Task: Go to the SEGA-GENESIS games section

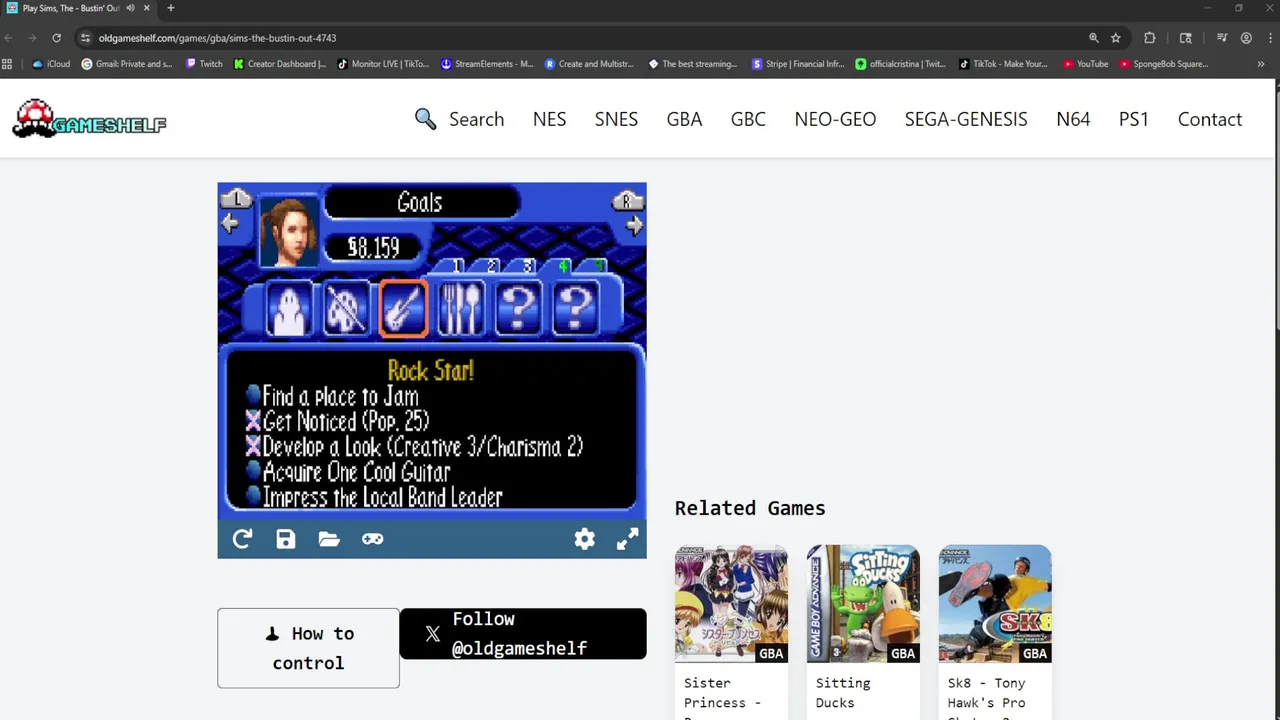Action: [966, 119]
